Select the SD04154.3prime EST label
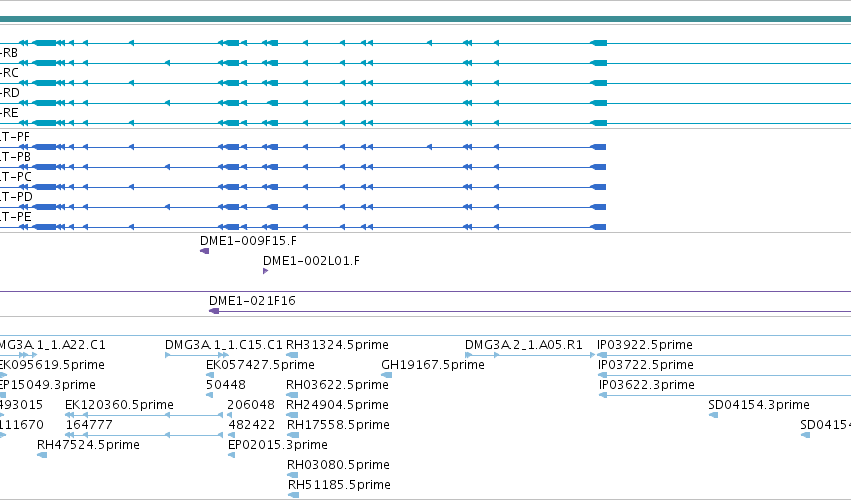Viewport: 851px width, 500px height. 759,406
